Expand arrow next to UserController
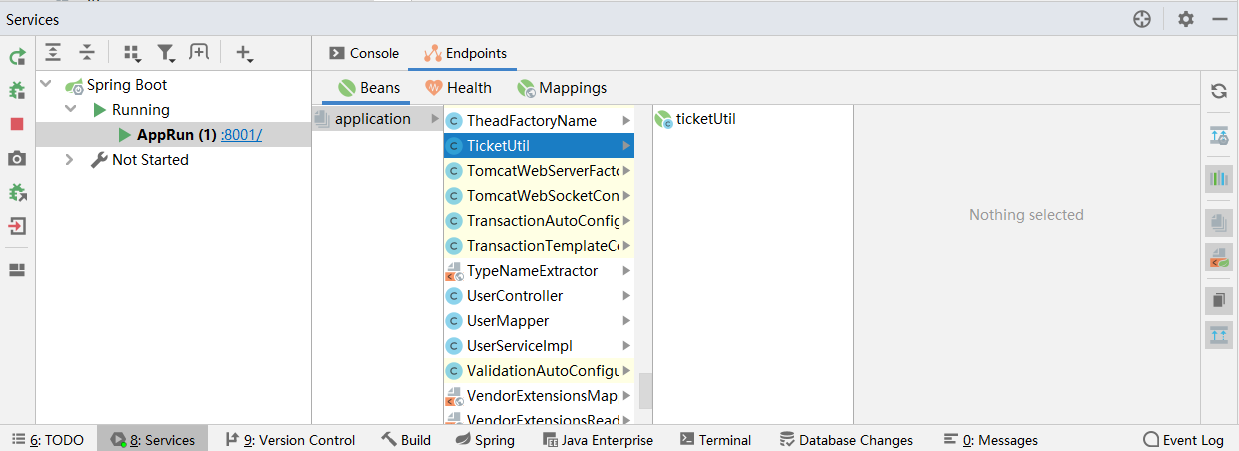 point(626,296)
